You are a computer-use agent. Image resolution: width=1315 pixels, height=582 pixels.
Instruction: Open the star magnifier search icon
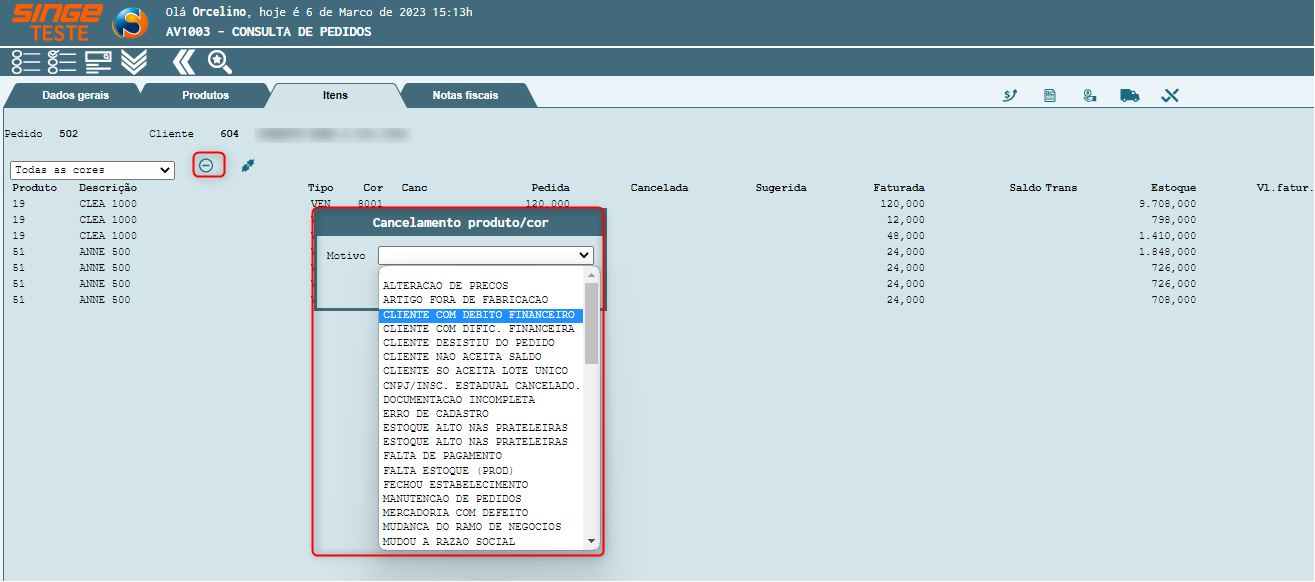tap(219, 62)
